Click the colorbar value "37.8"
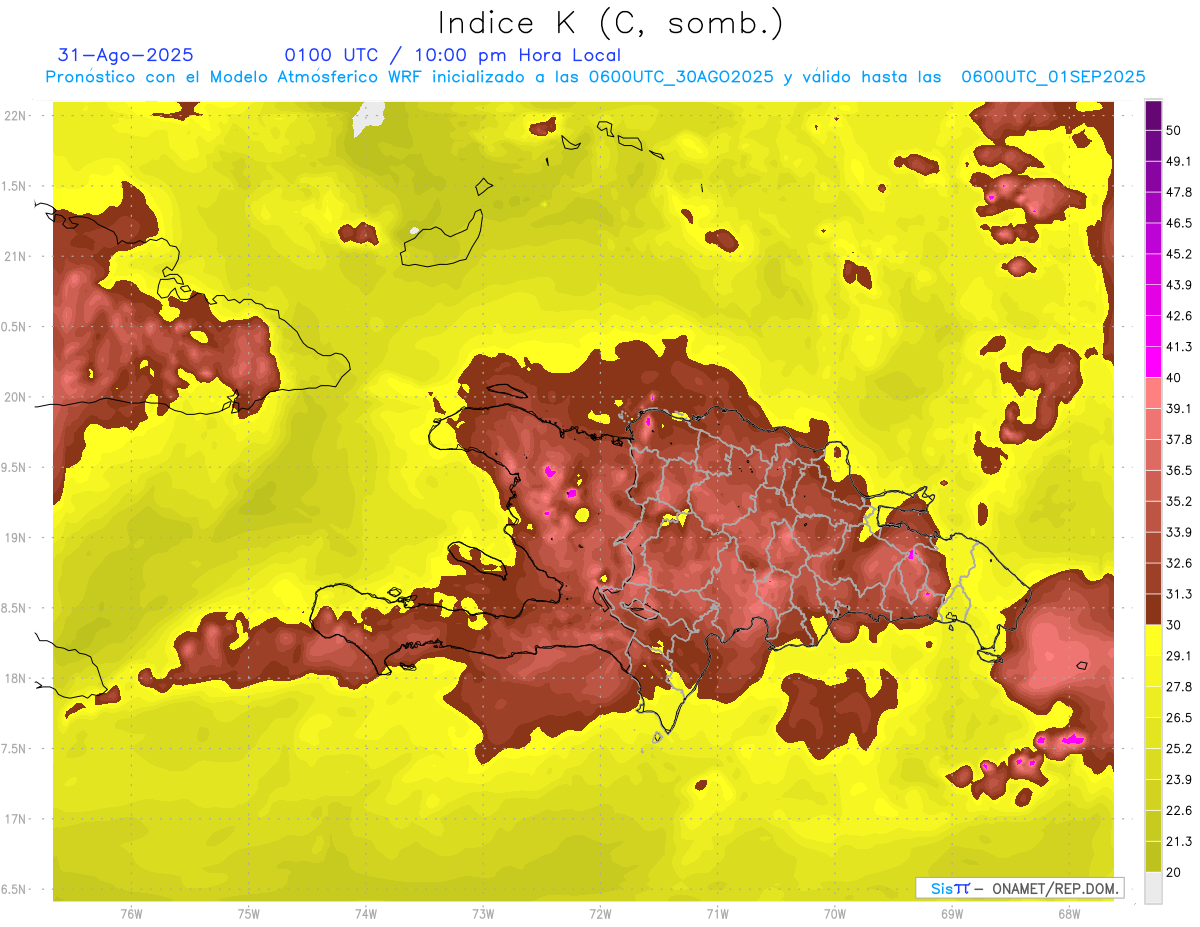This screenshot has width=1200, height=927. [1178, 439]
